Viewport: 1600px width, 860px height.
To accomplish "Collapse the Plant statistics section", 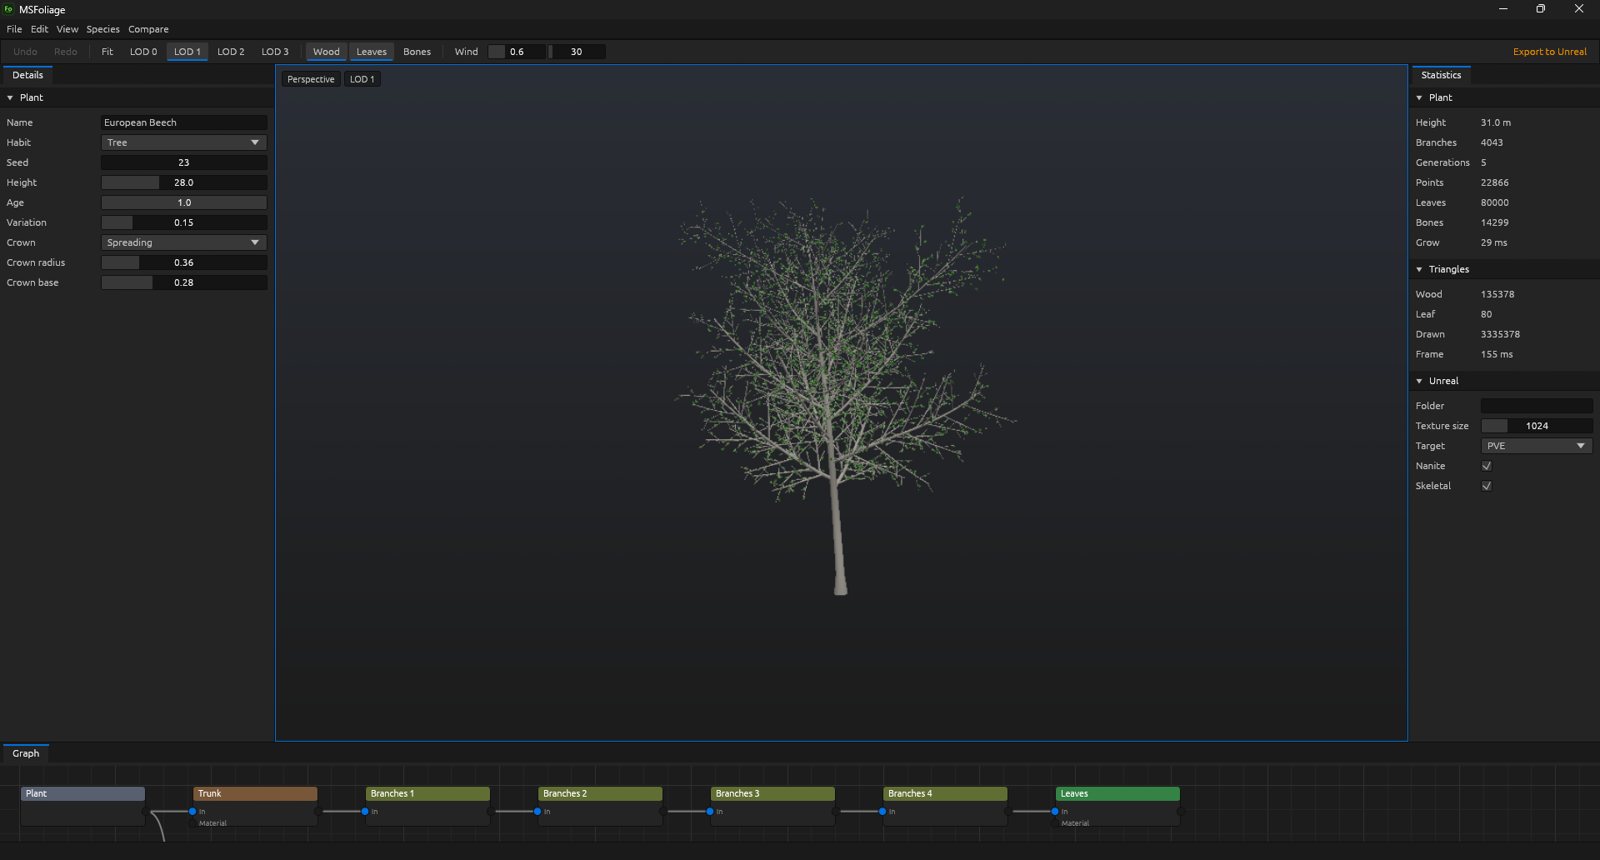I will [1419, 98].
